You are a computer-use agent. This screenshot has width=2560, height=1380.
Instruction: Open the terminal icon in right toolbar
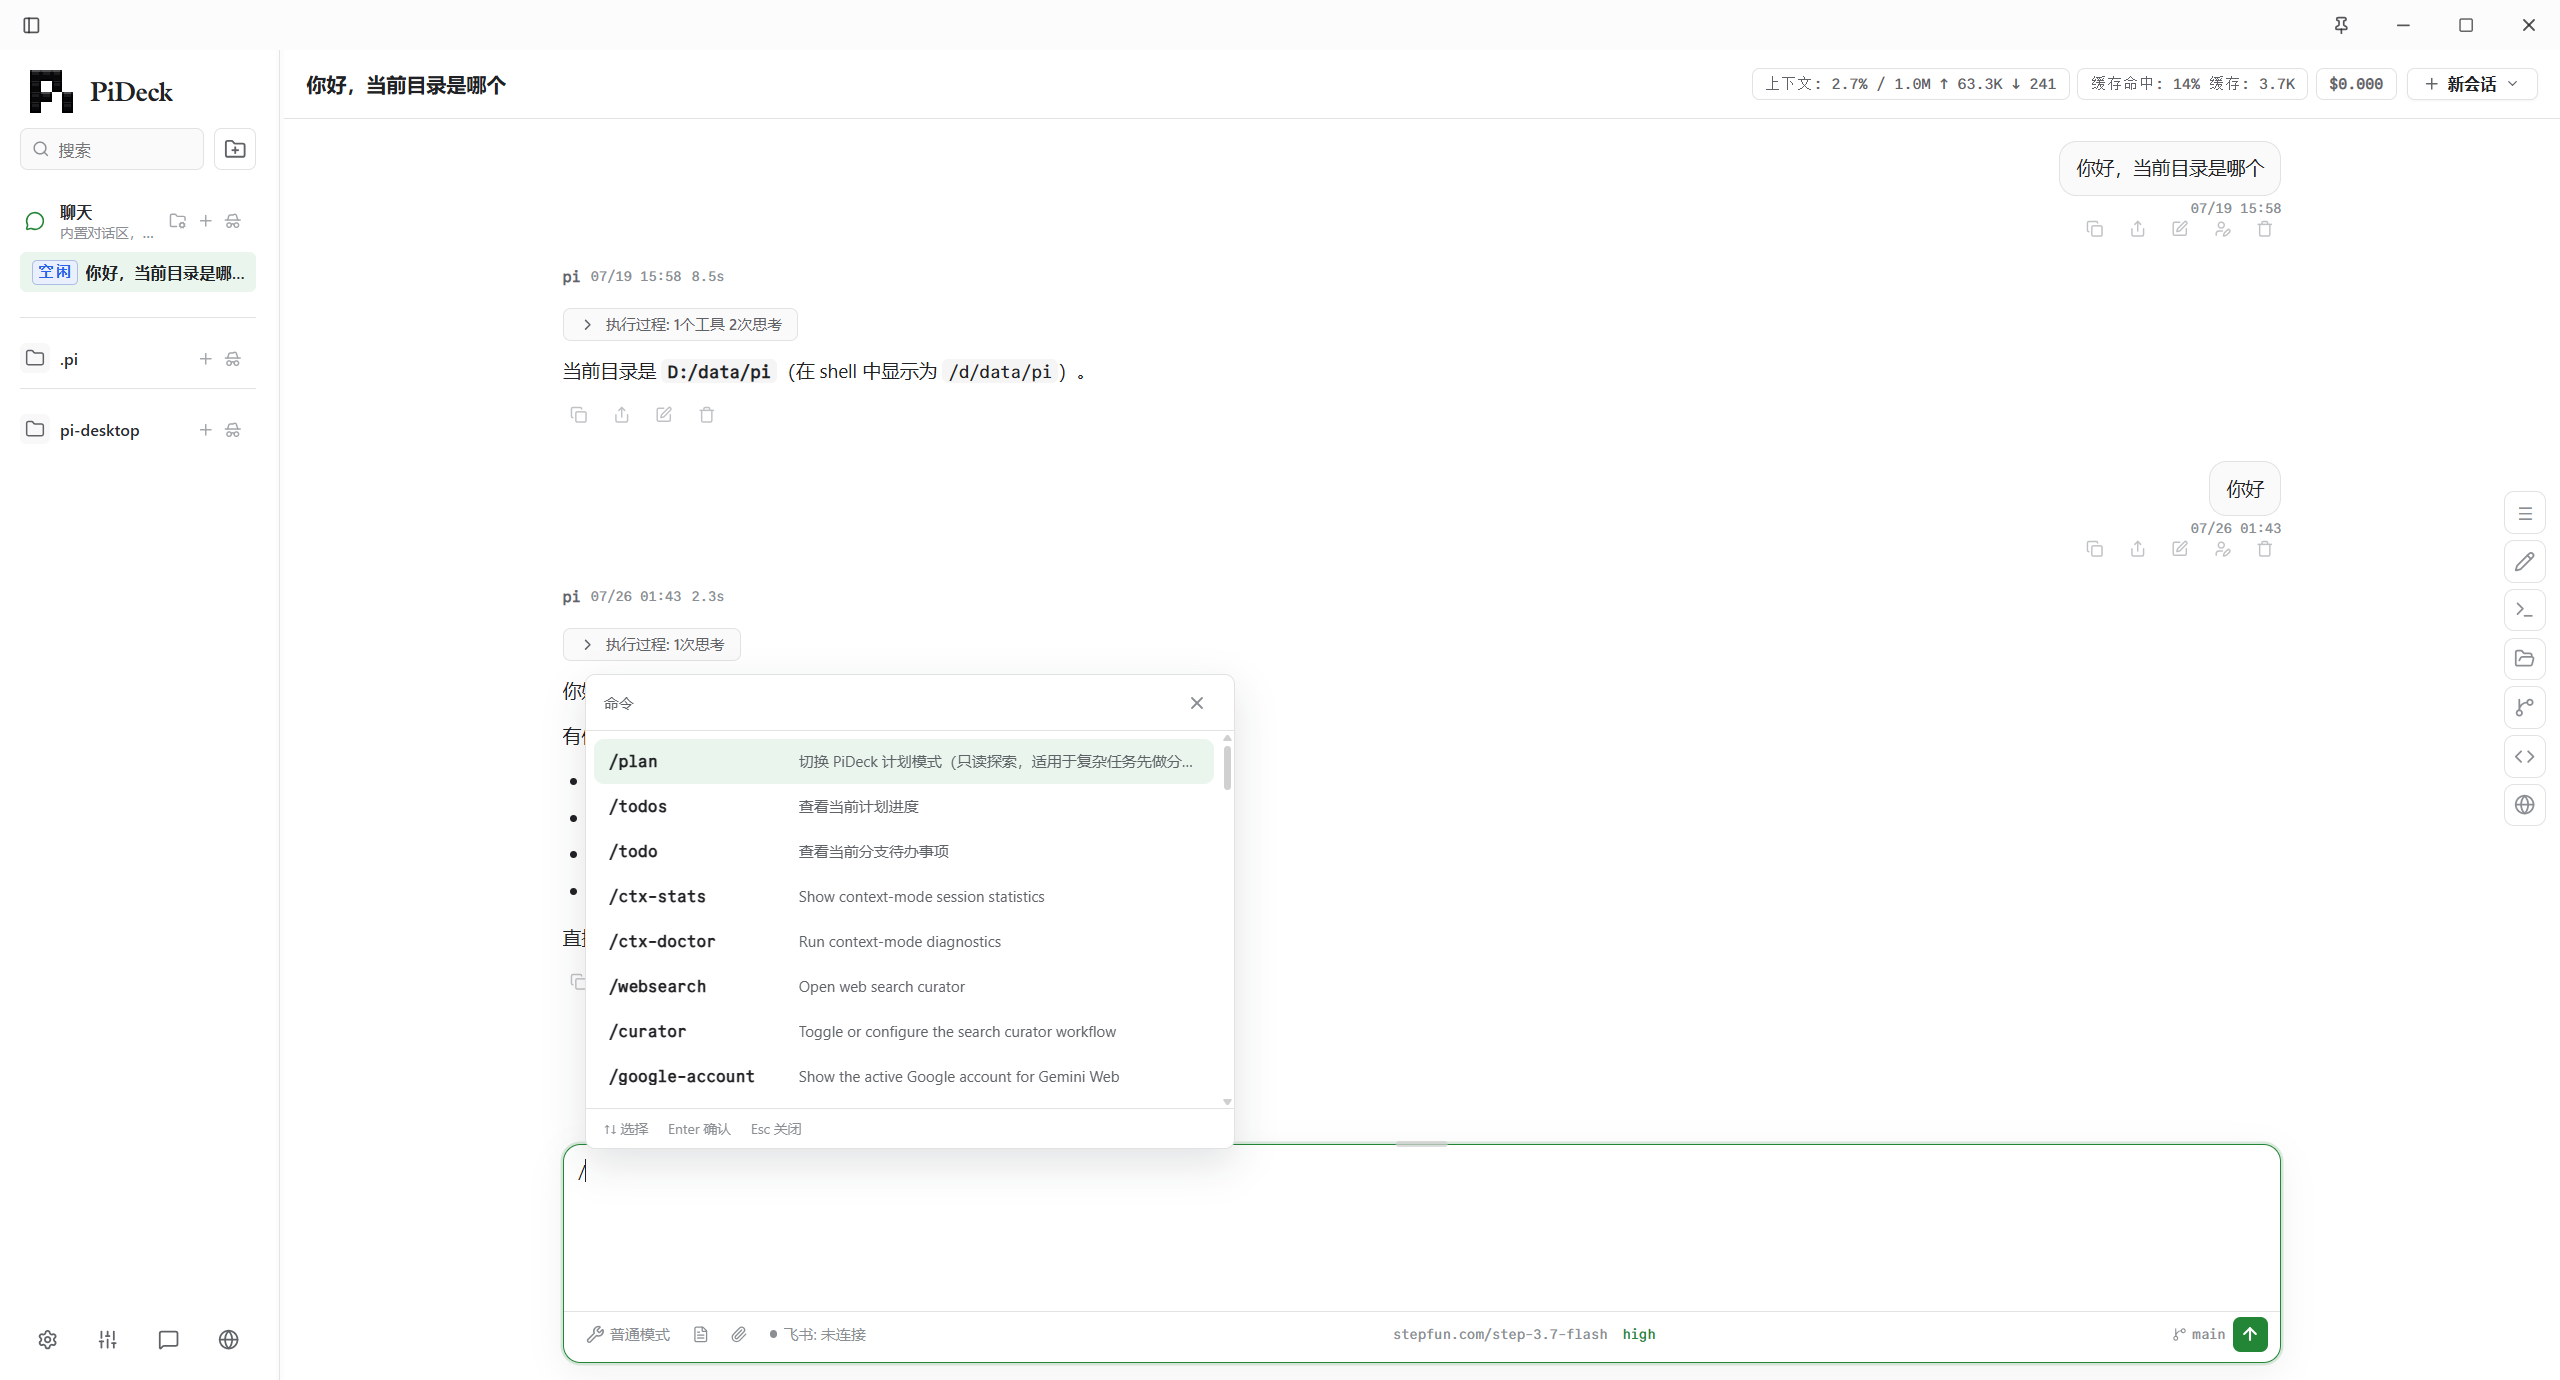pyautogui.click(x=2525, y=610)
